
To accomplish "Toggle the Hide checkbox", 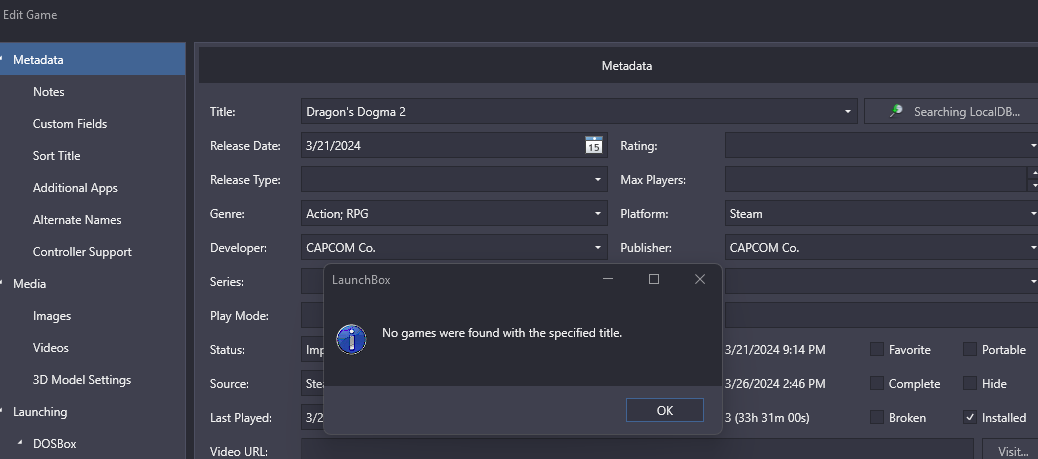I will click(970, 383).
